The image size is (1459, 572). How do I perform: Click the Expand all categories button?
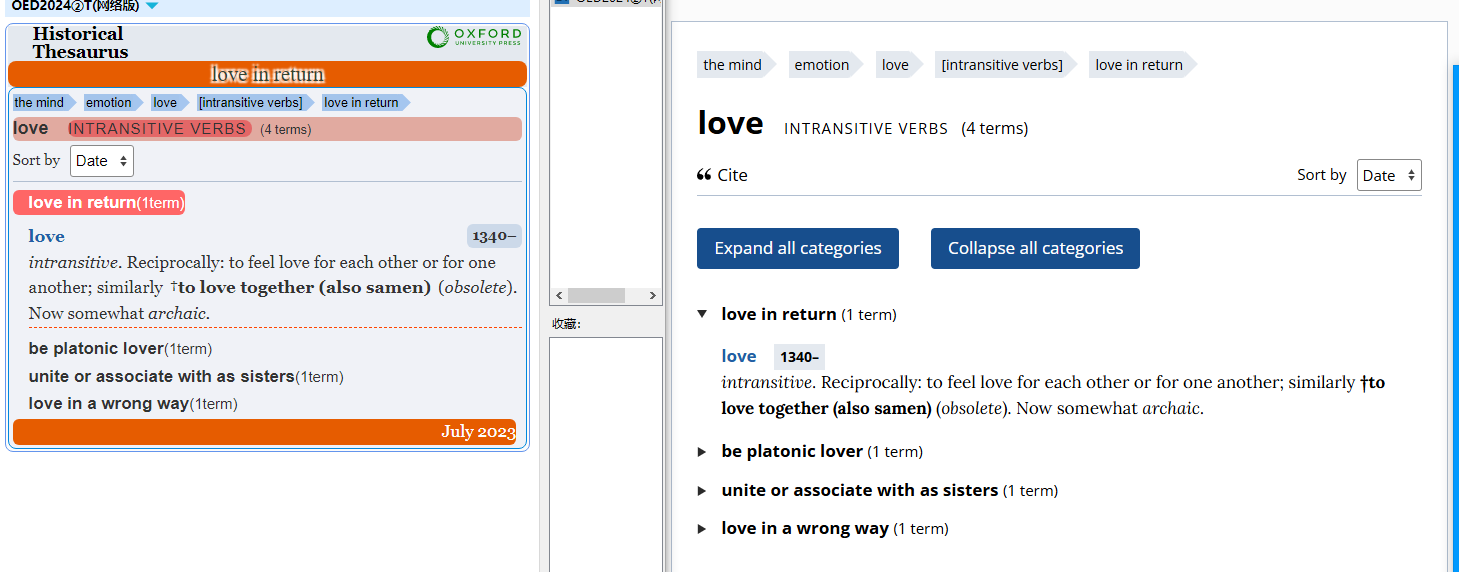798,249
